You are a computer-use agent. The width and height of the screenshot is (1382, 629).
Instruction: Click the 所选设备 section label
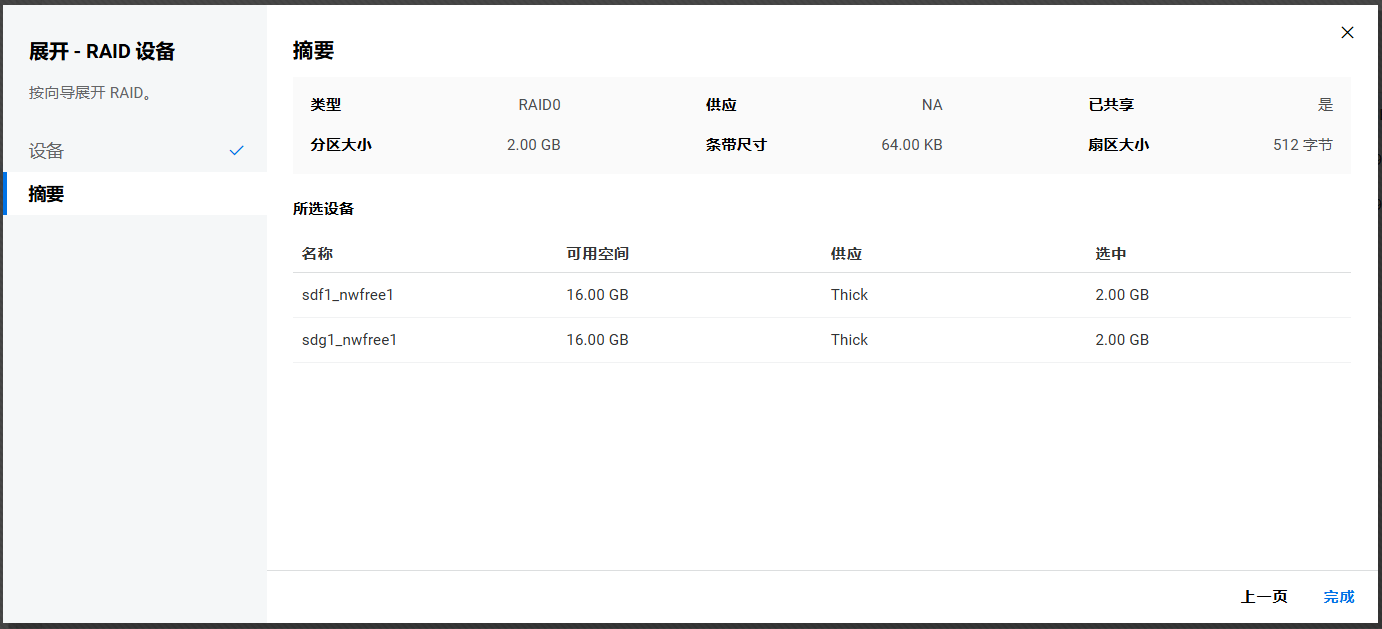(323, 209)
